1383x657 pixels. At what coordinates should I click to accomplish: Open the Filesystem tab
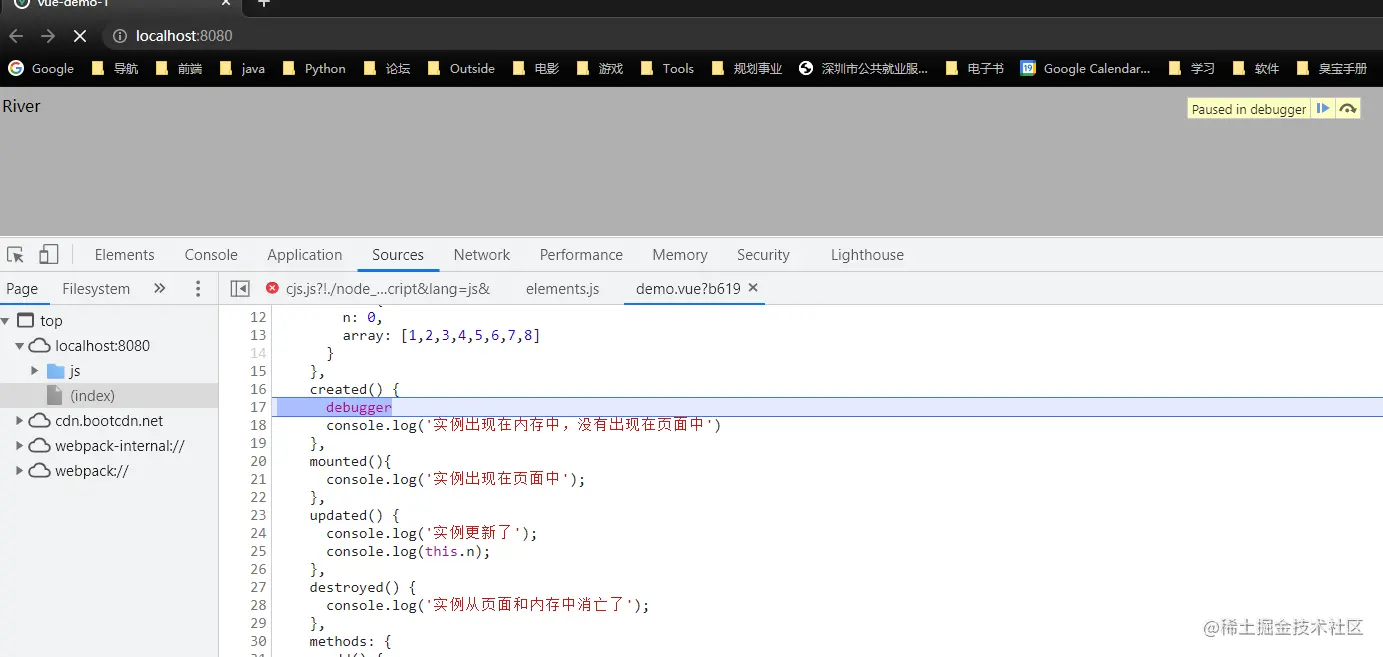(95, 288)
